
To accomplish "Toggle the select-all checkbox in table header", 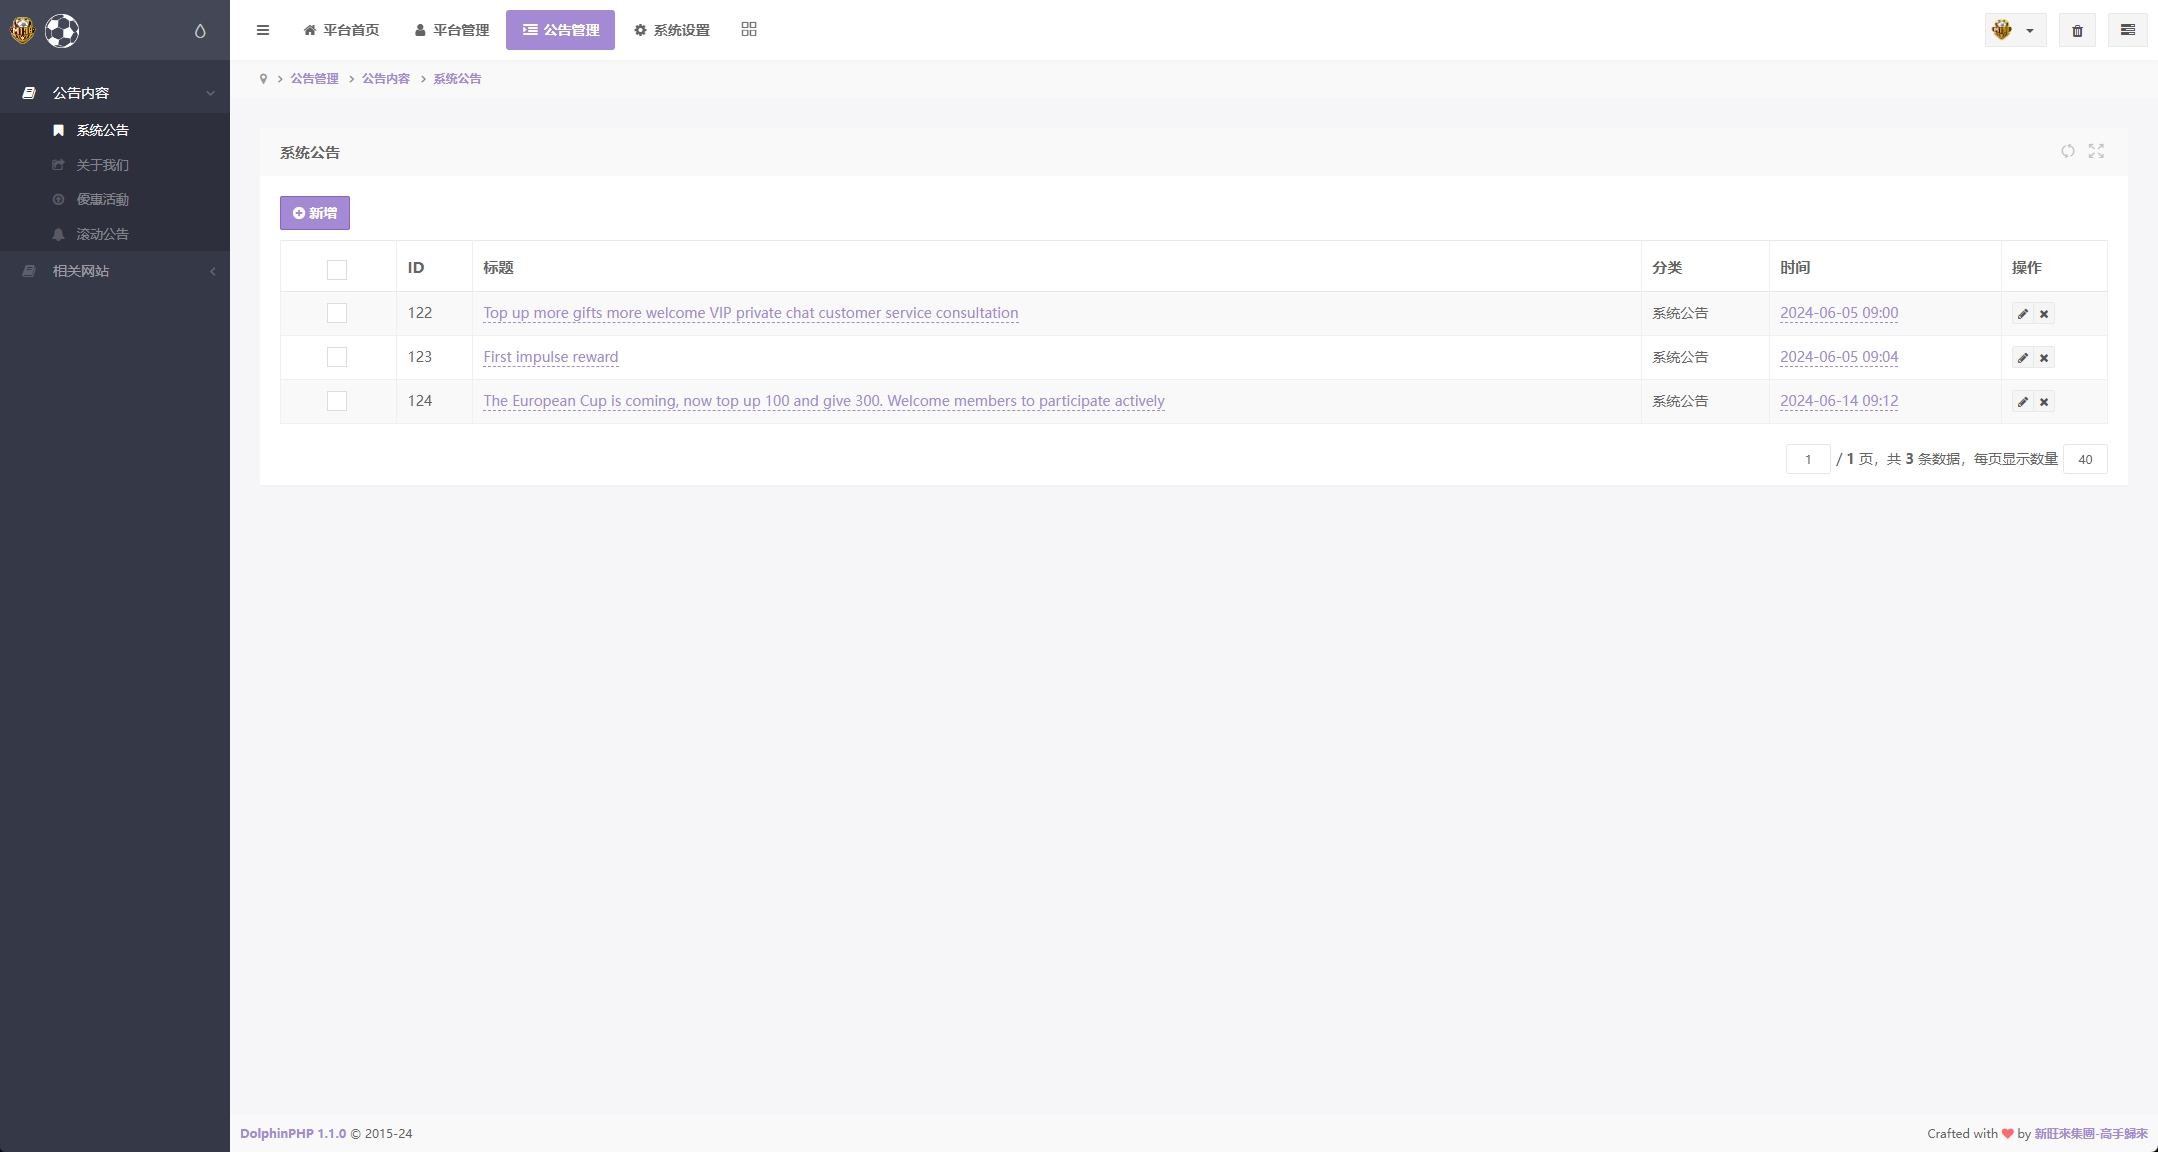I will click(x=337, y=269).
